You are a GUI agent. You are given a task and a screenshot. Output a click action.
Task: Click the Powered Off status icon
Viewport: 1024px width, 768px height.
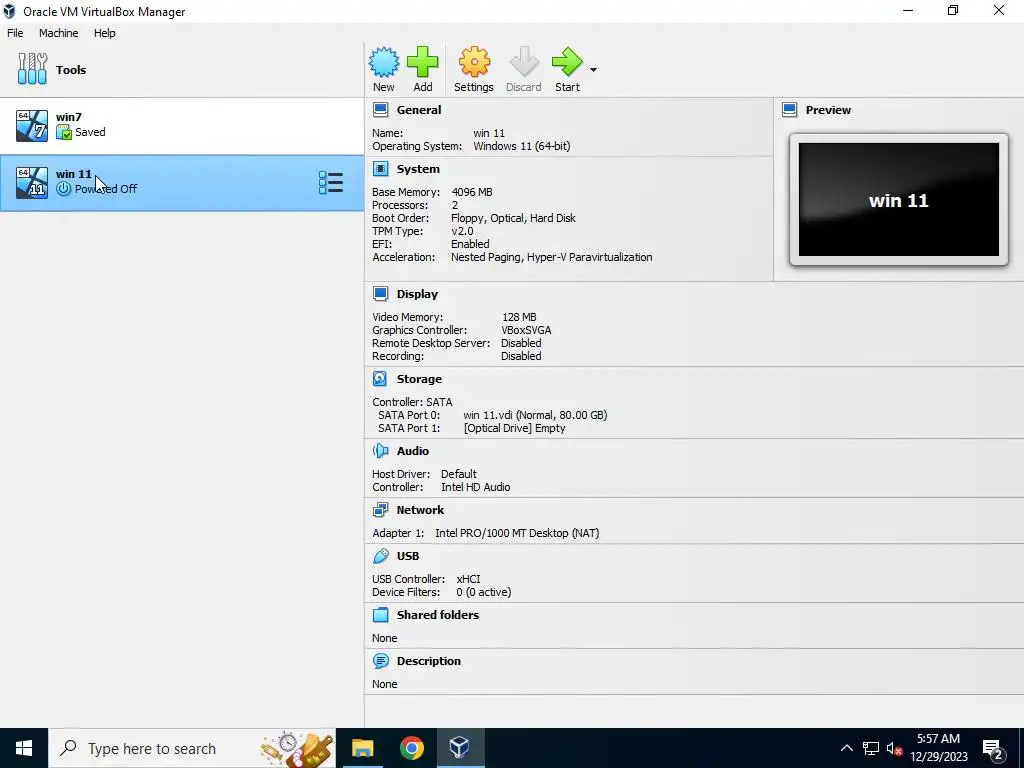coord(63,189)
